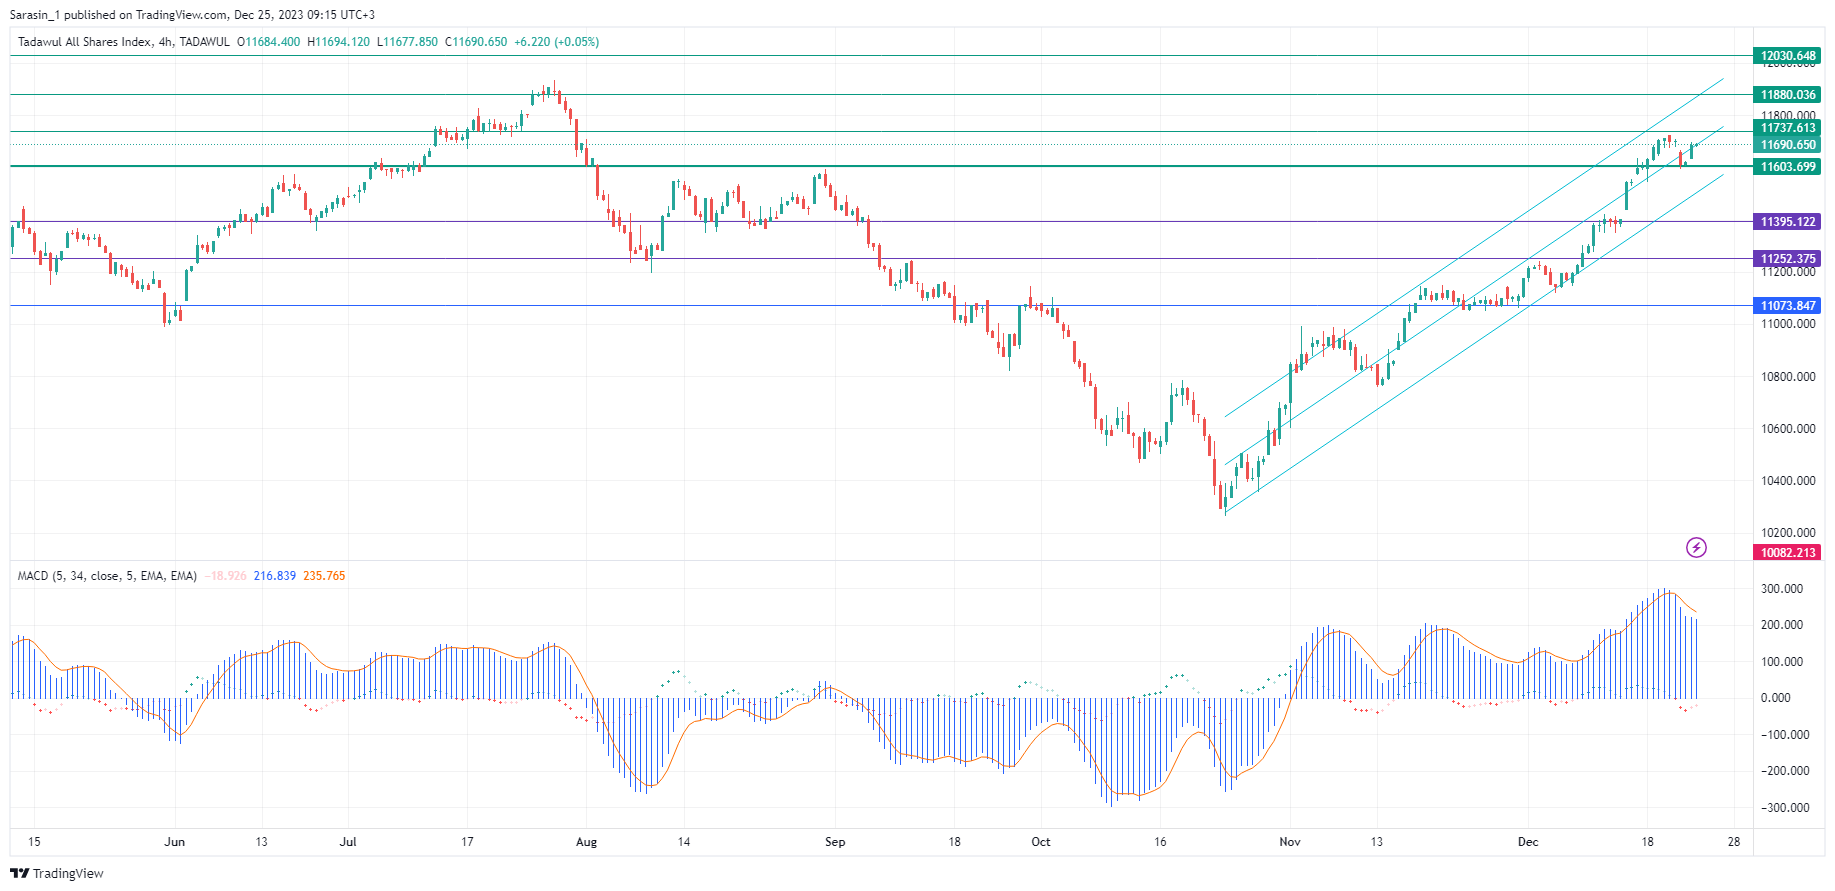
Task: Click the -300.000 MACD axis value
Action: (1784, 808)
